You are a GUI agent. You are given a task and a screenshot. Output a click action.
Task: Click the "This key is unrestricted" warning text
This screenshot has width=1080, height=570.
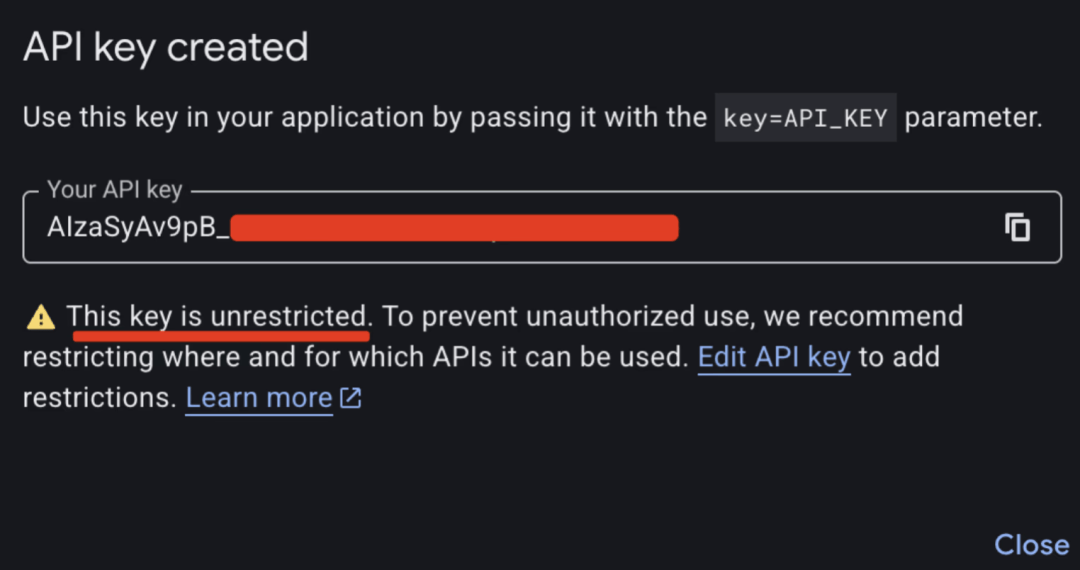218,316
